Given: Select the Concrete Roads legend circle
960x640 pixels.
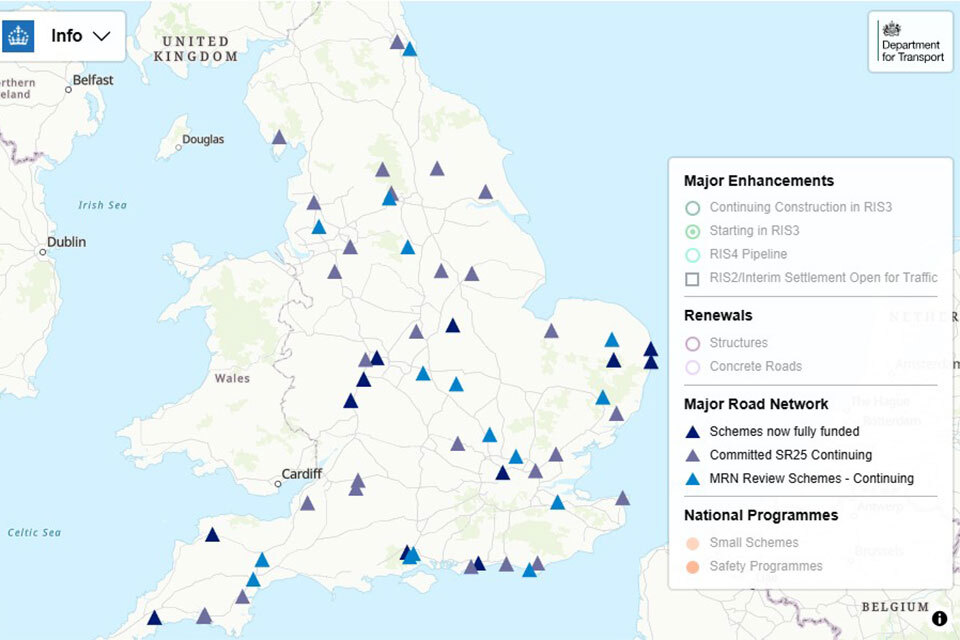Looking at the screenshot, I should [x=692, y=367].
